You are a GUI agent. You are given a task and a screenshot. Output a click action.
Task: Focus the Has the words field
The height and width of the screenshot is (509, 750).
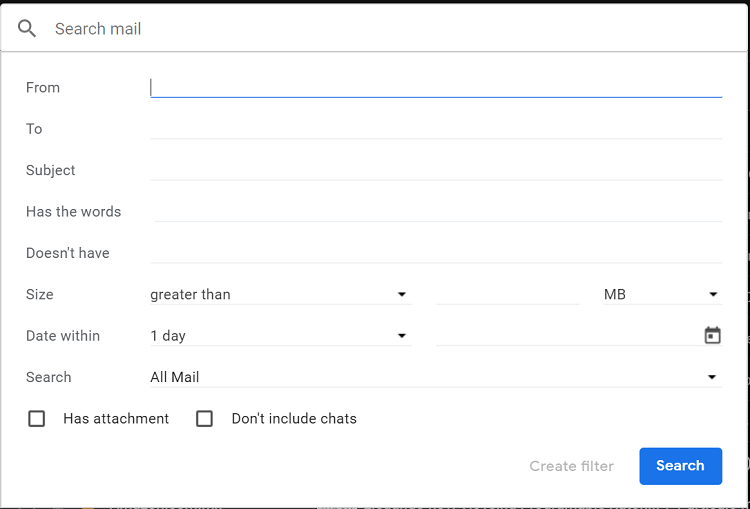click(438, 211)
